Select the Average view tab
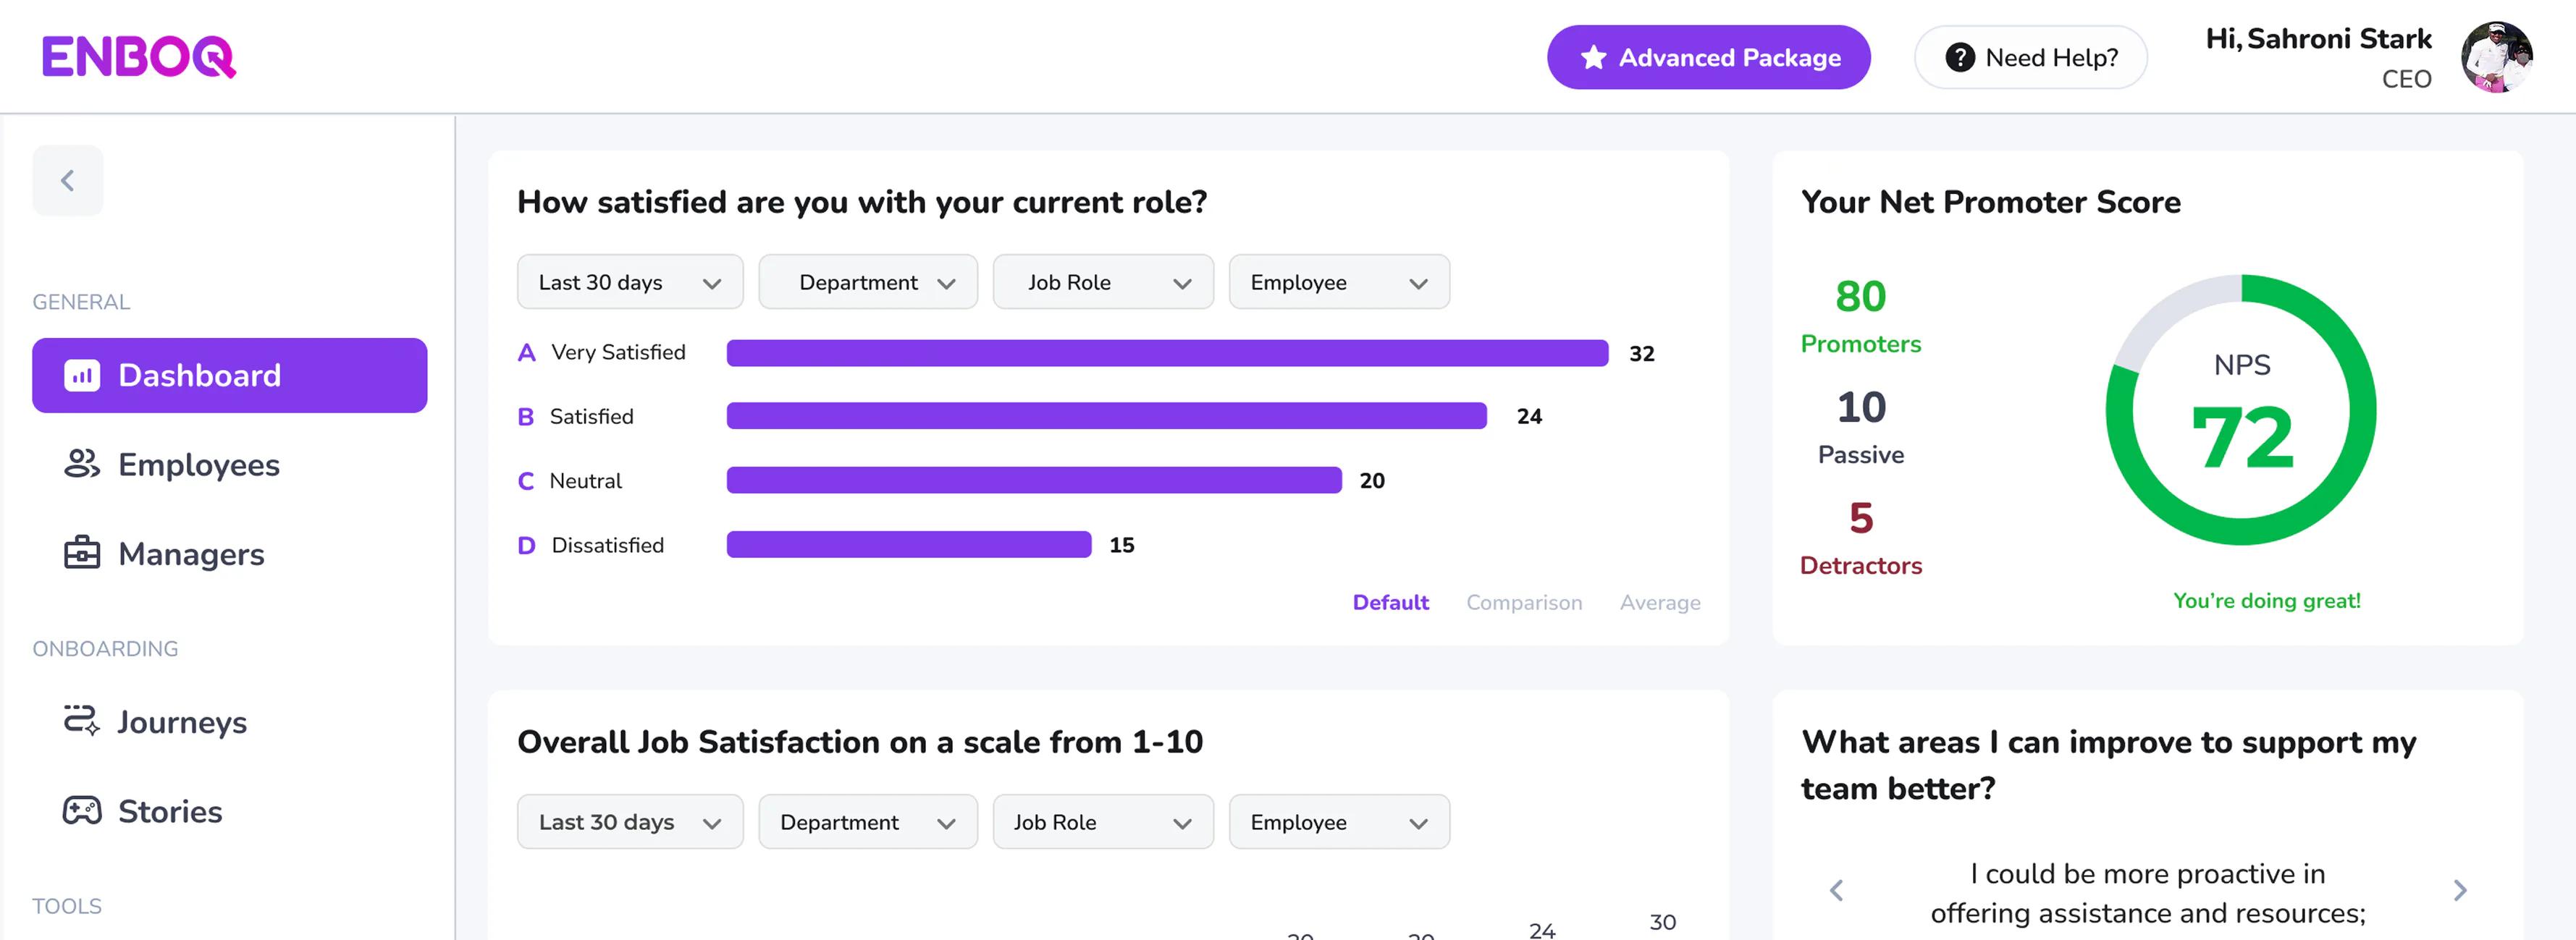Image resolution: width=2576 pixels, height=940 pixels. pos(1660,602)
